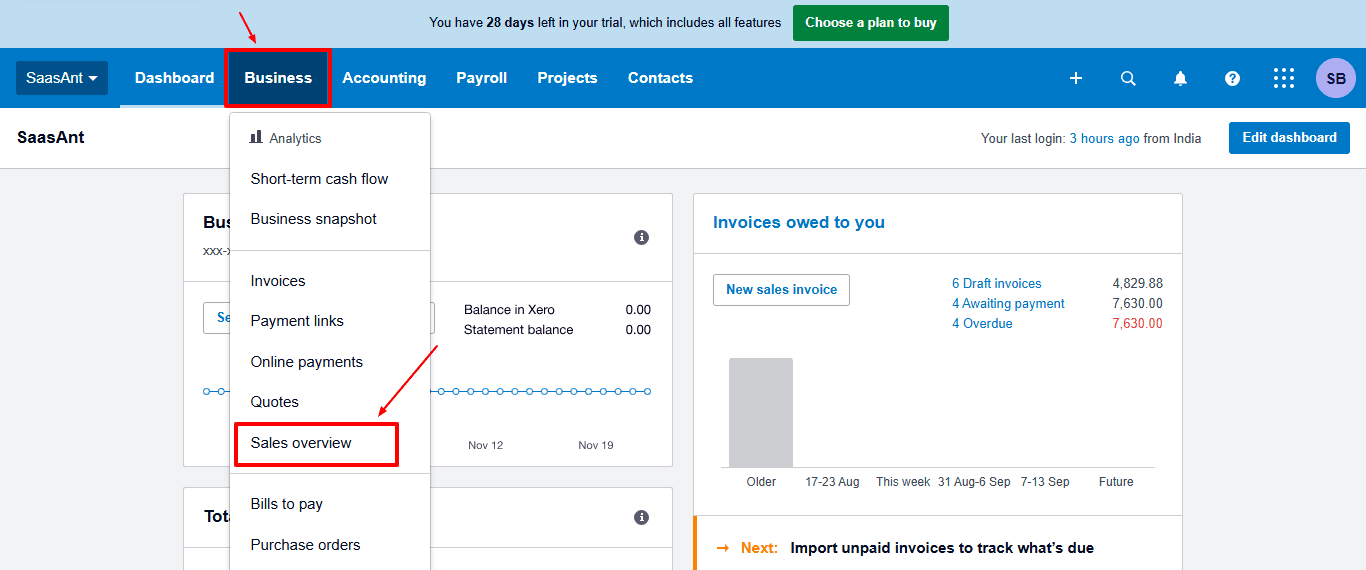Click info icon on the lower dashboard card
Screen dimensions: 1366x570
(642, 517)
